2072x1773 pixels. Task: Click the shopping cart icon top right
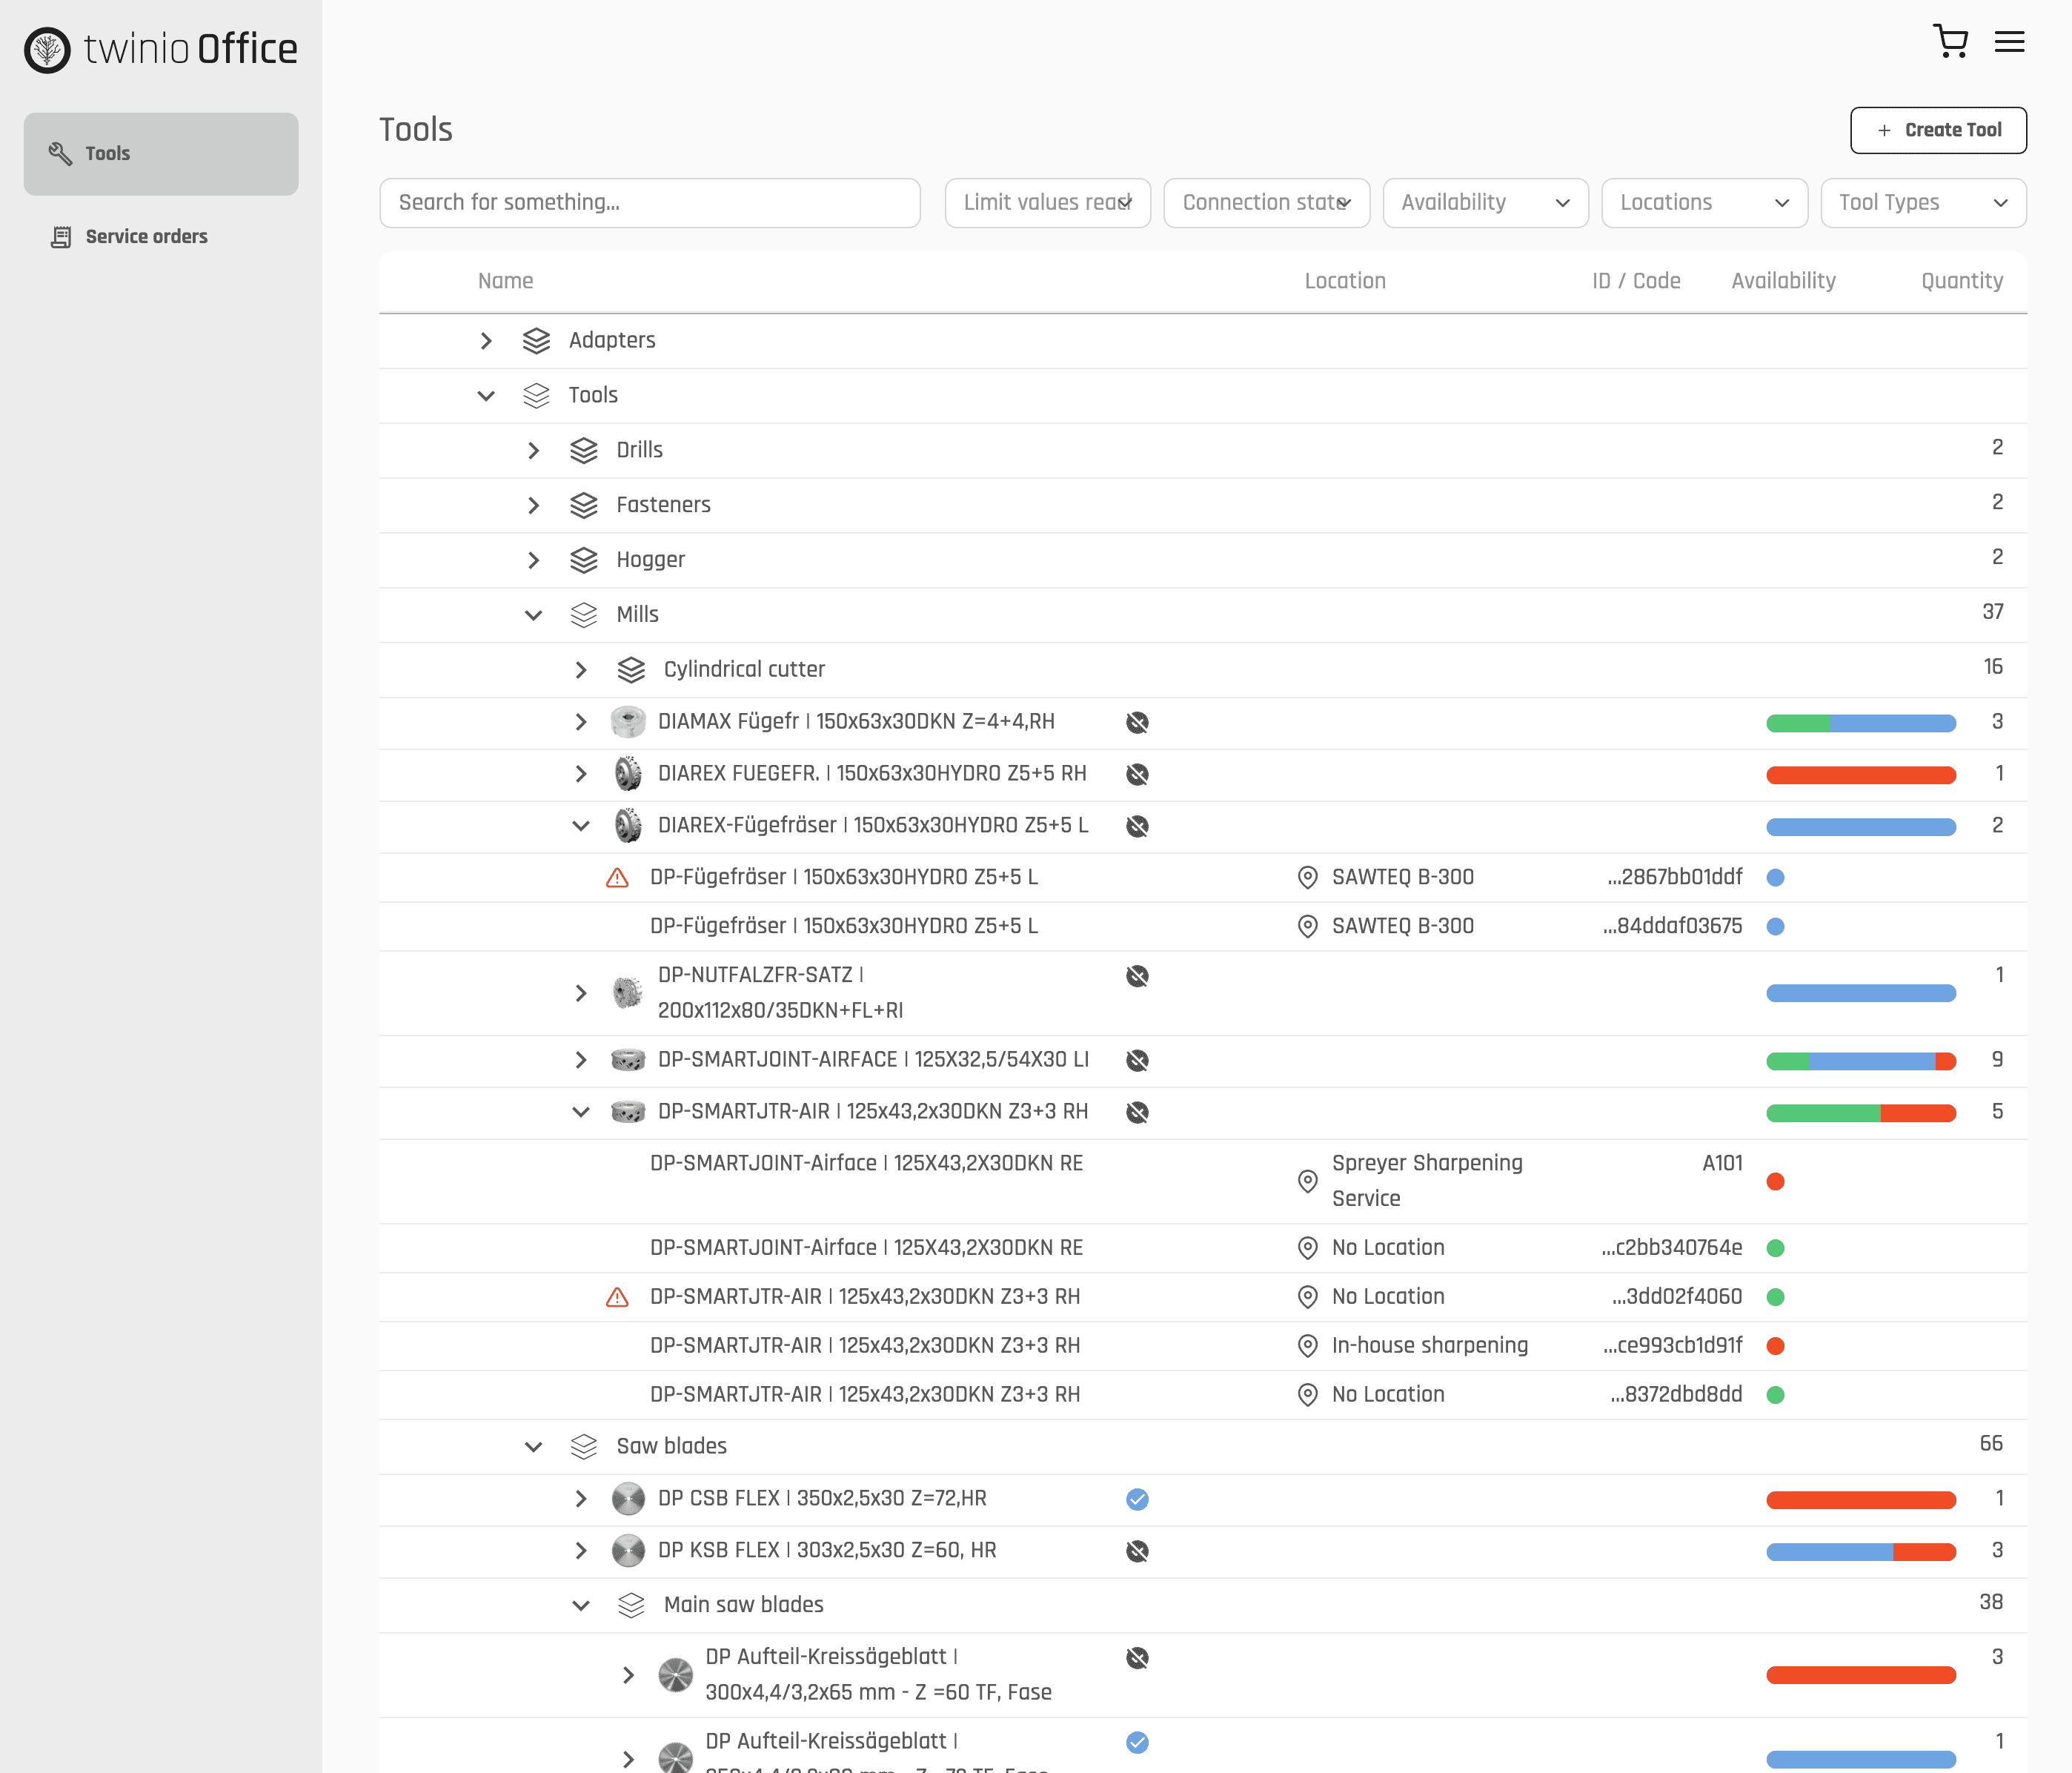tap(1951, 41)
